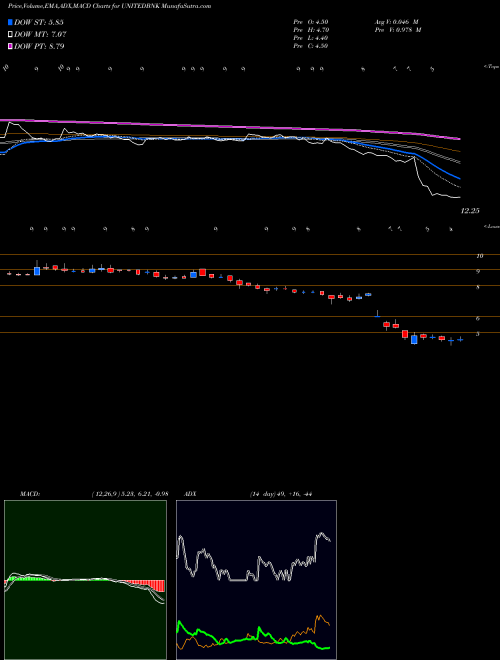Click the blue DOW ST legend swatch

[10, 22]
